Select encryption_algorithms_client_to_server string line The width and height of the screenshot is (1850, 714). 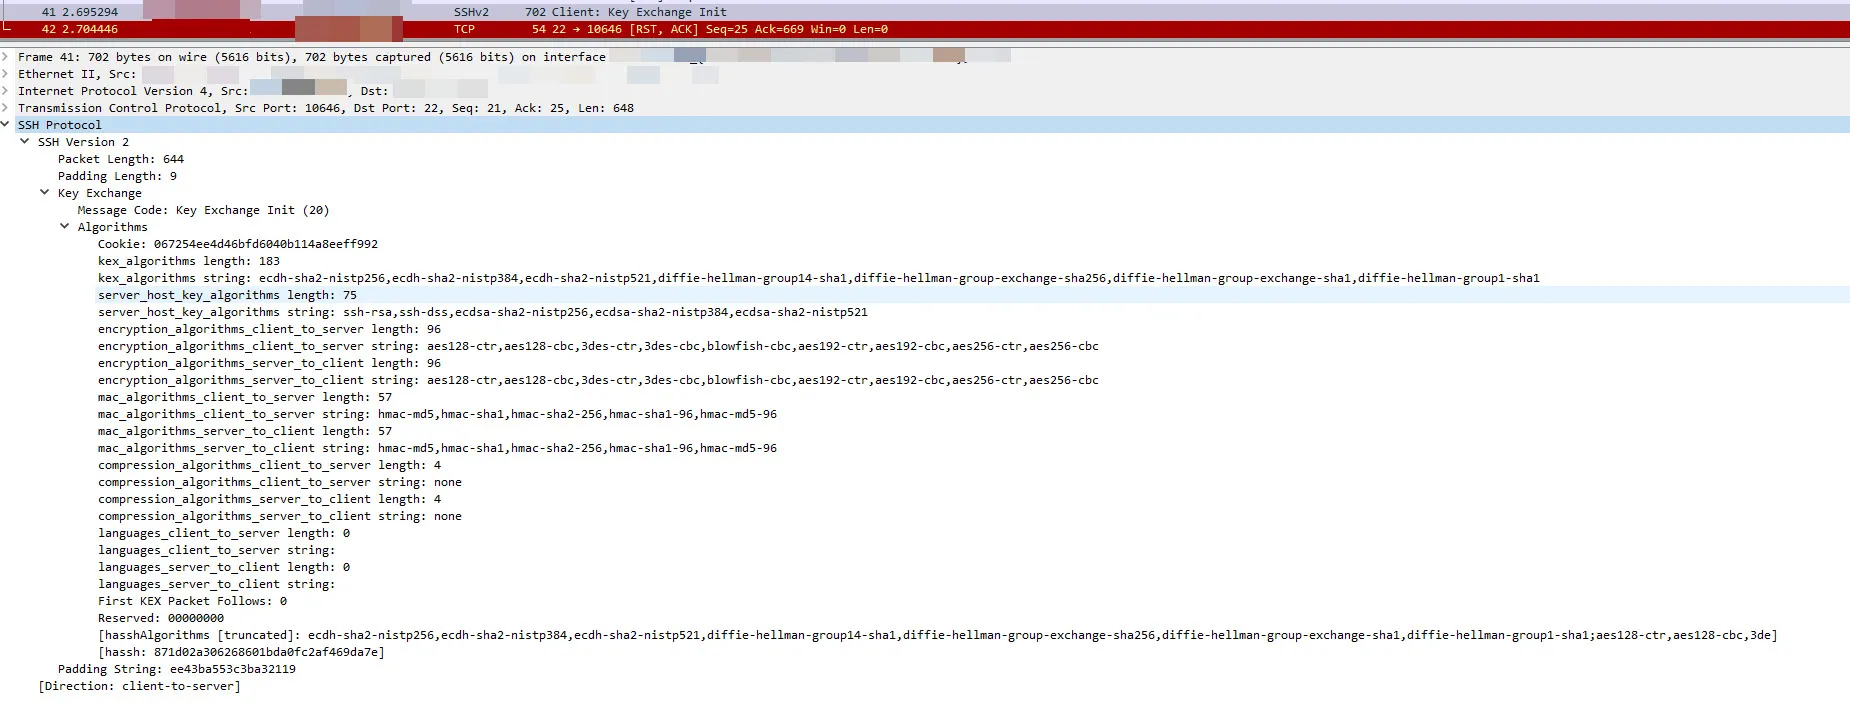[598, 346]
